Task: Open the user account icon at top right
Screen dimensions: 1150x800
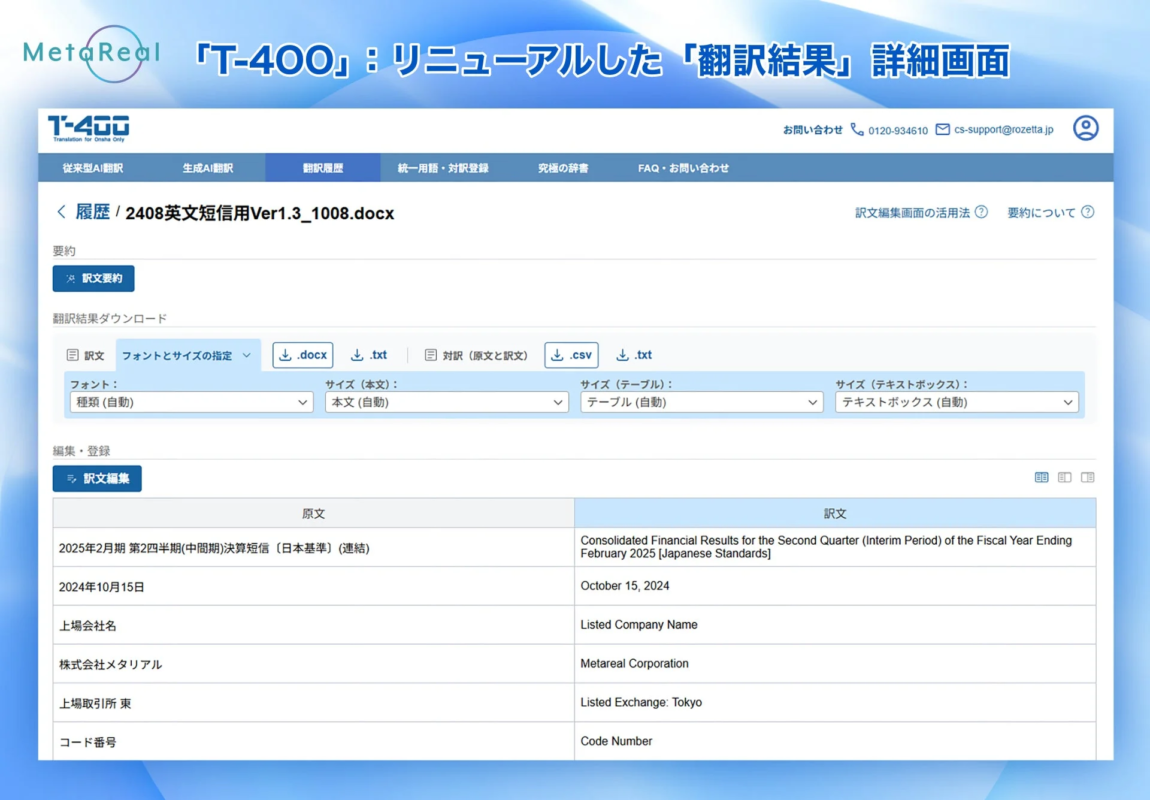Action: coord(1086,129)
